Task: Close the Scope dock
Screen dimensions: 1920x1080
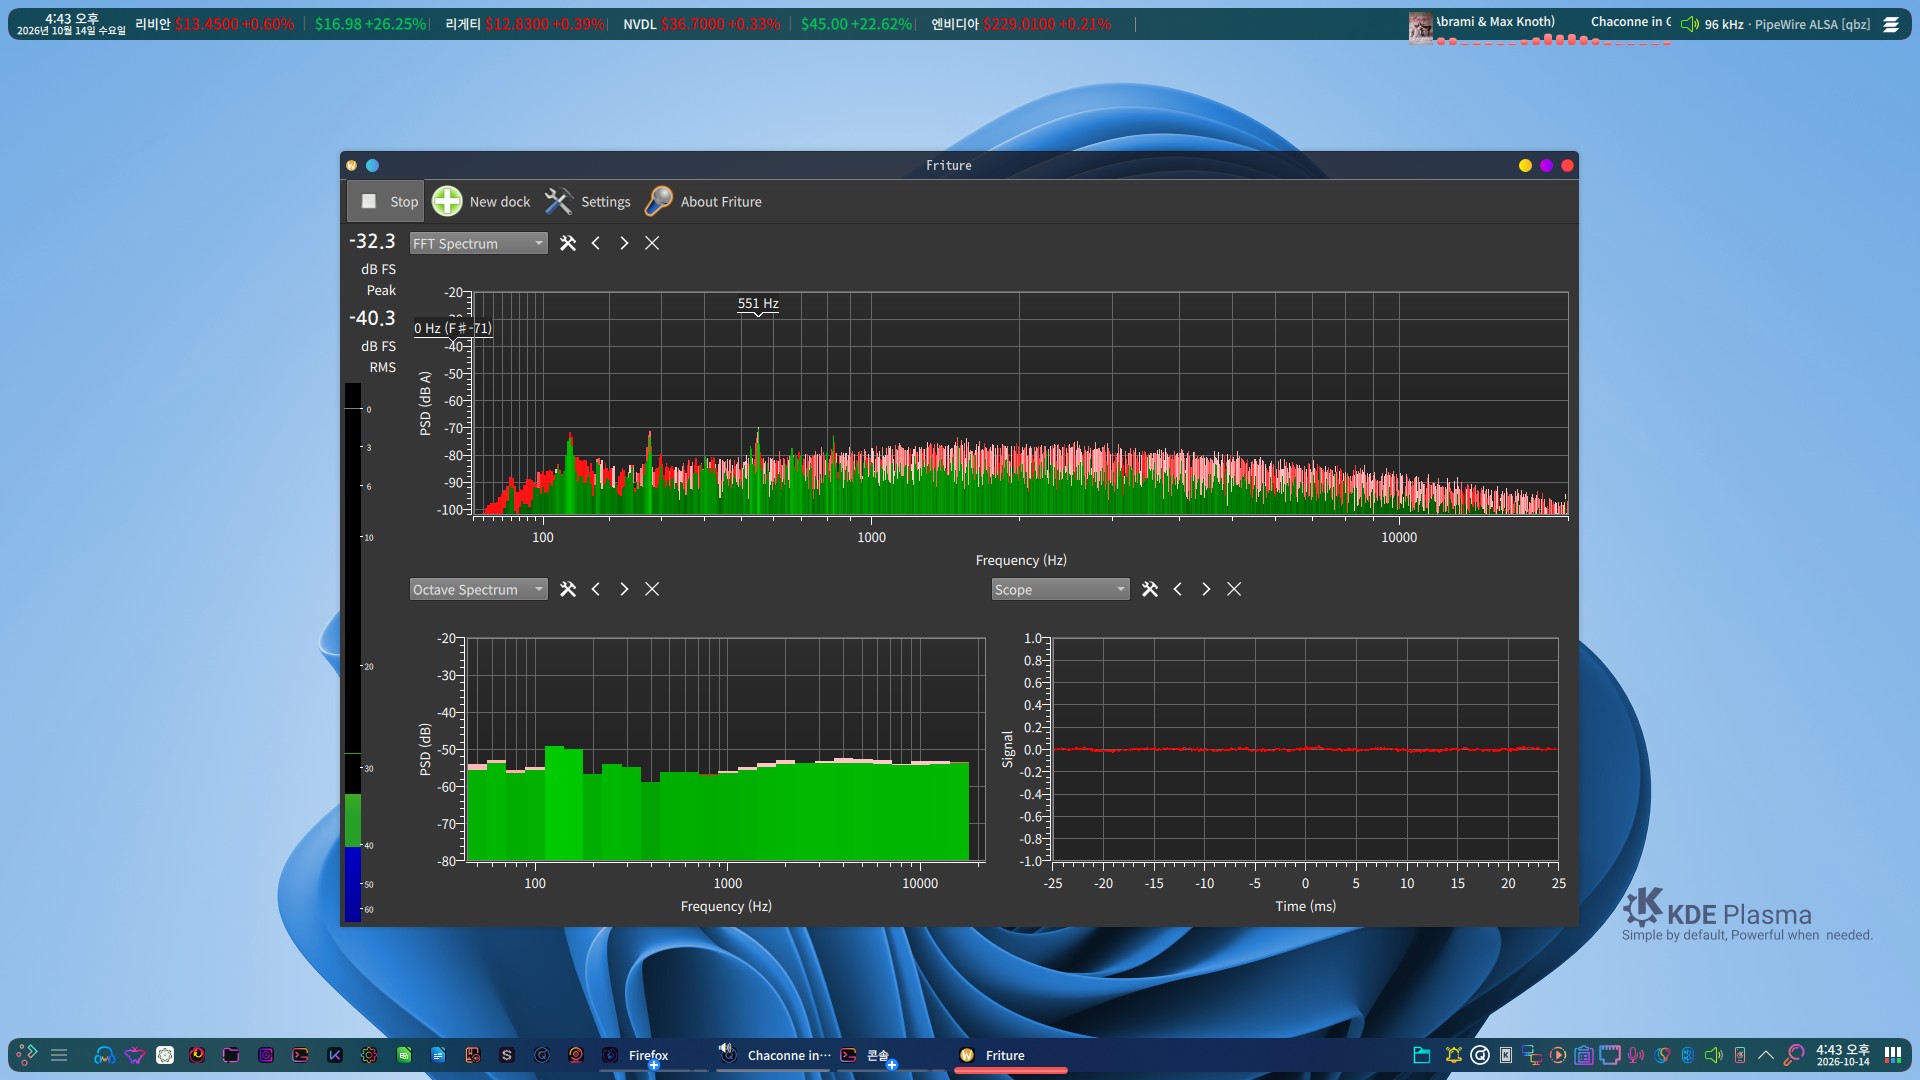Action: click(1234, 589)
